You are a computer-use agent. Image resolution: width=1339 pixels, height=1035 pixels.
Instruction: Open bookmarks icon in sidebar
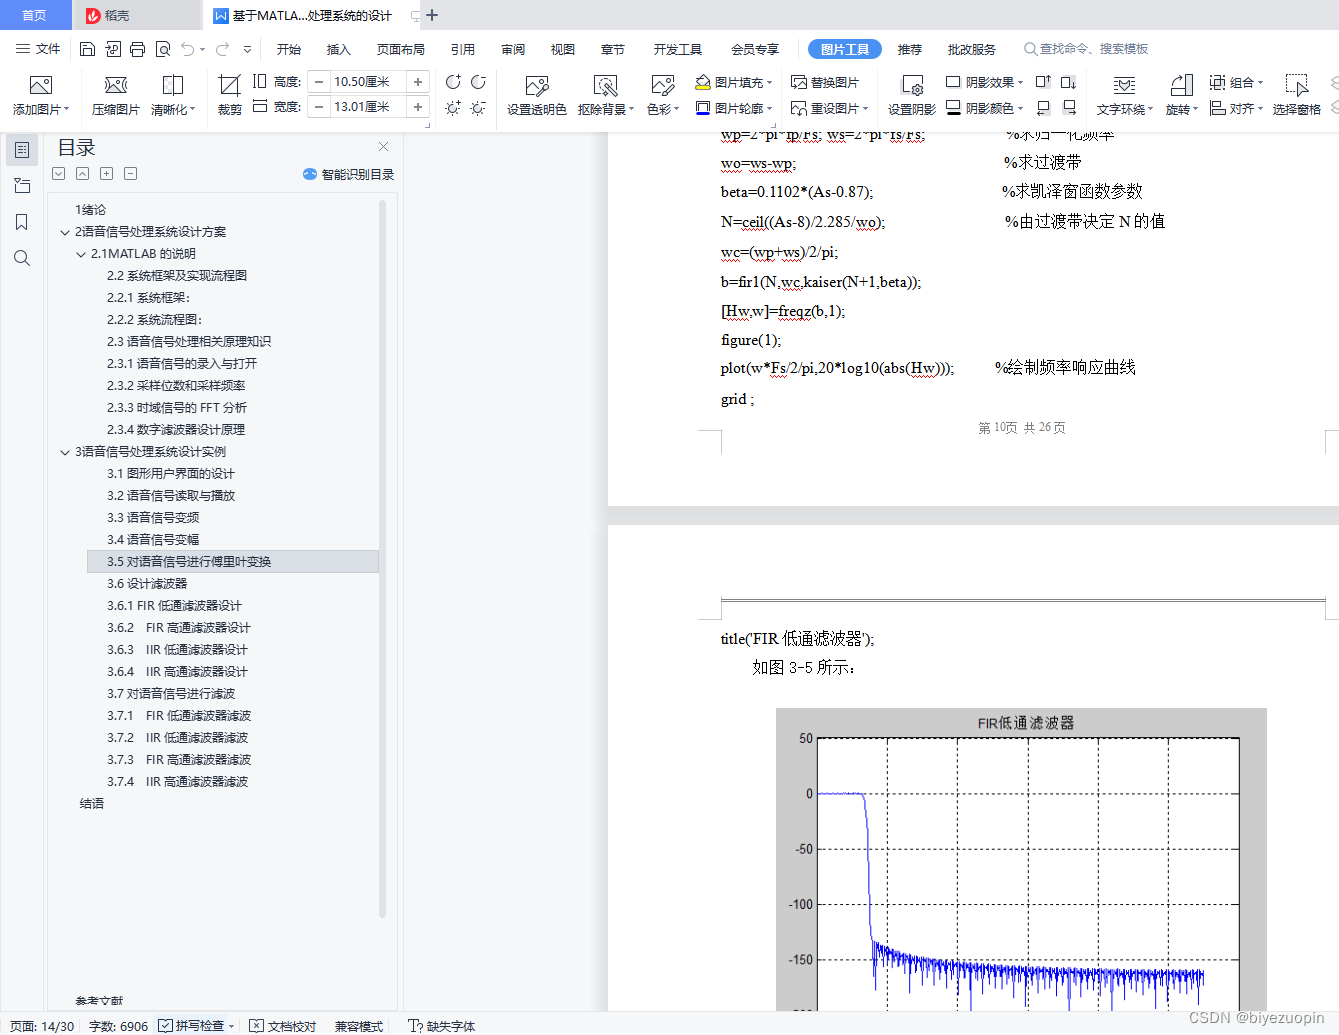(x=22, y=222)
